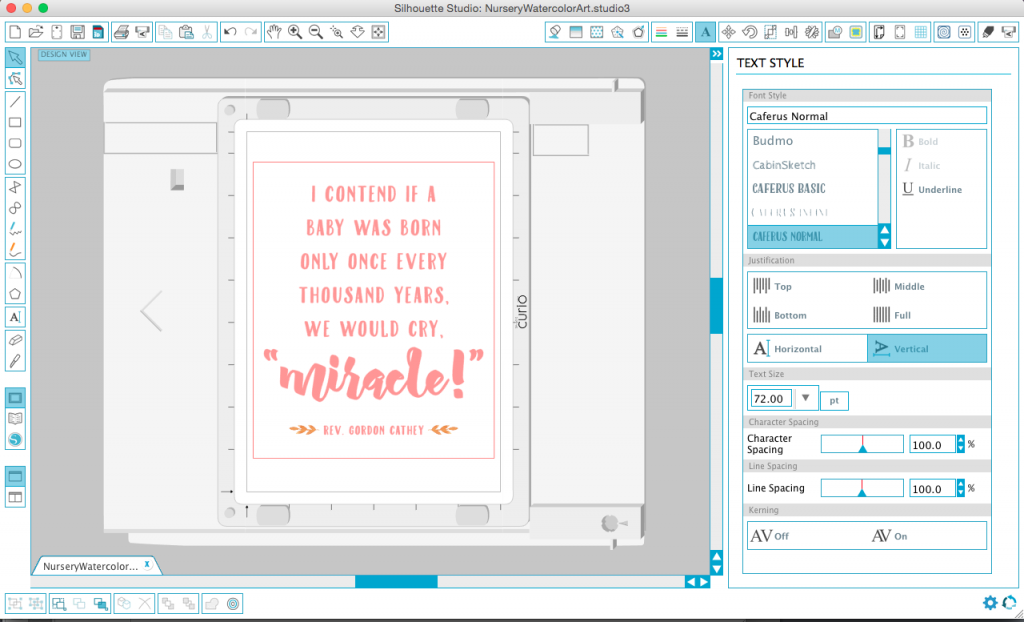
Task: Select the Text tool in left toolbar
Action: pyautogui.click(x=15, y=317)
